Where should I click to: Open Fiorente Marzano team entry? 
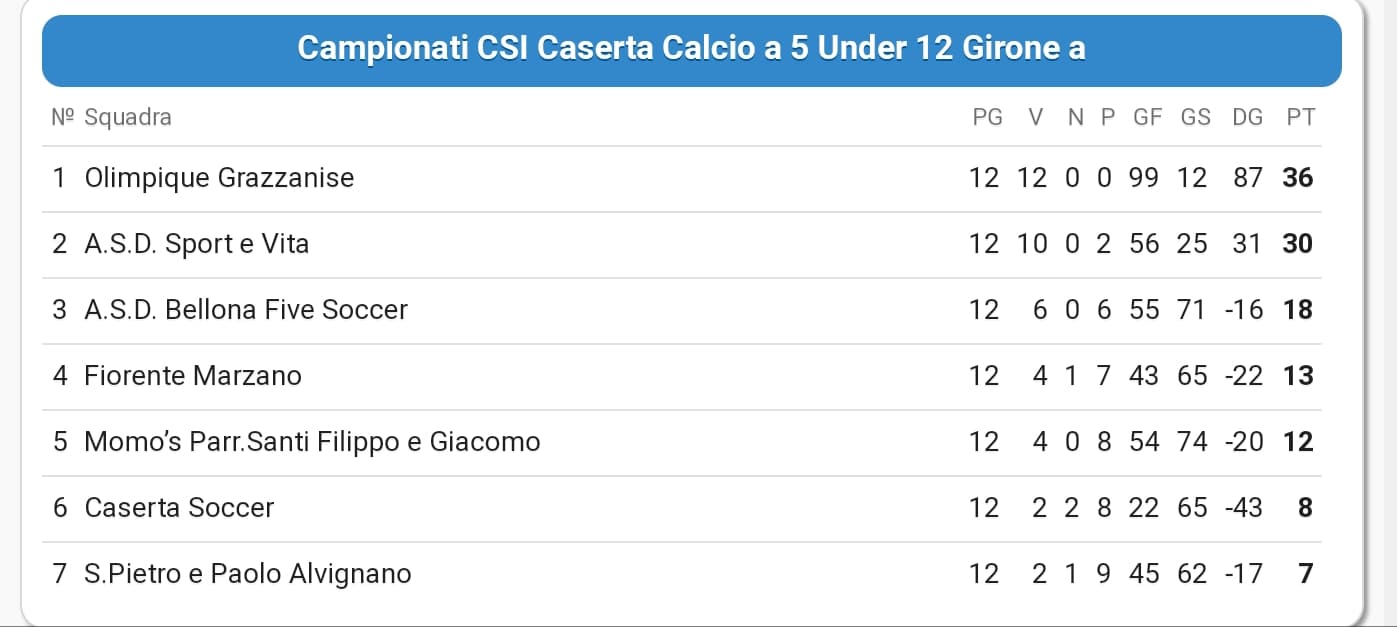point(193,376)
